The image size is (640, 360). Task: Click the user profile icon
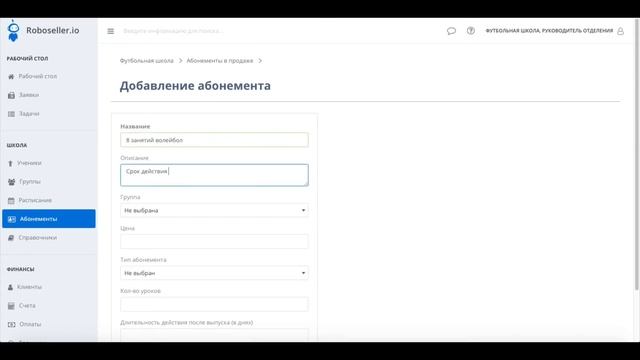pos(620,31)
